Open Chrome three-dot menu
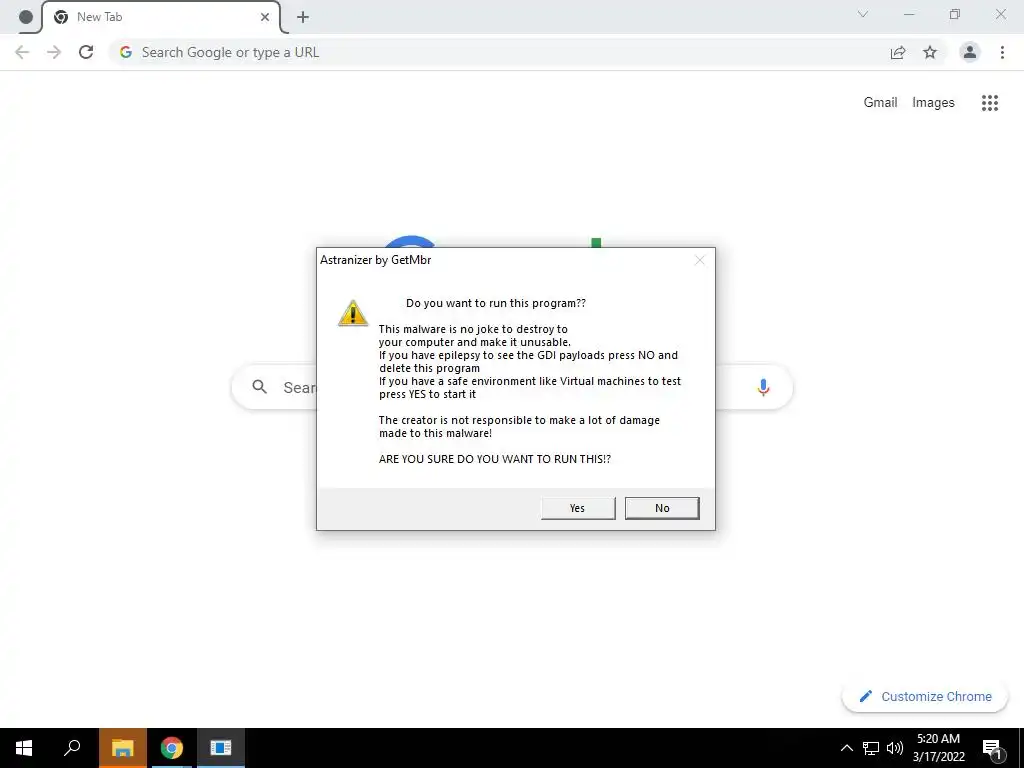The height and width of the screenshot is (768, 1024). click(1002, 52)
